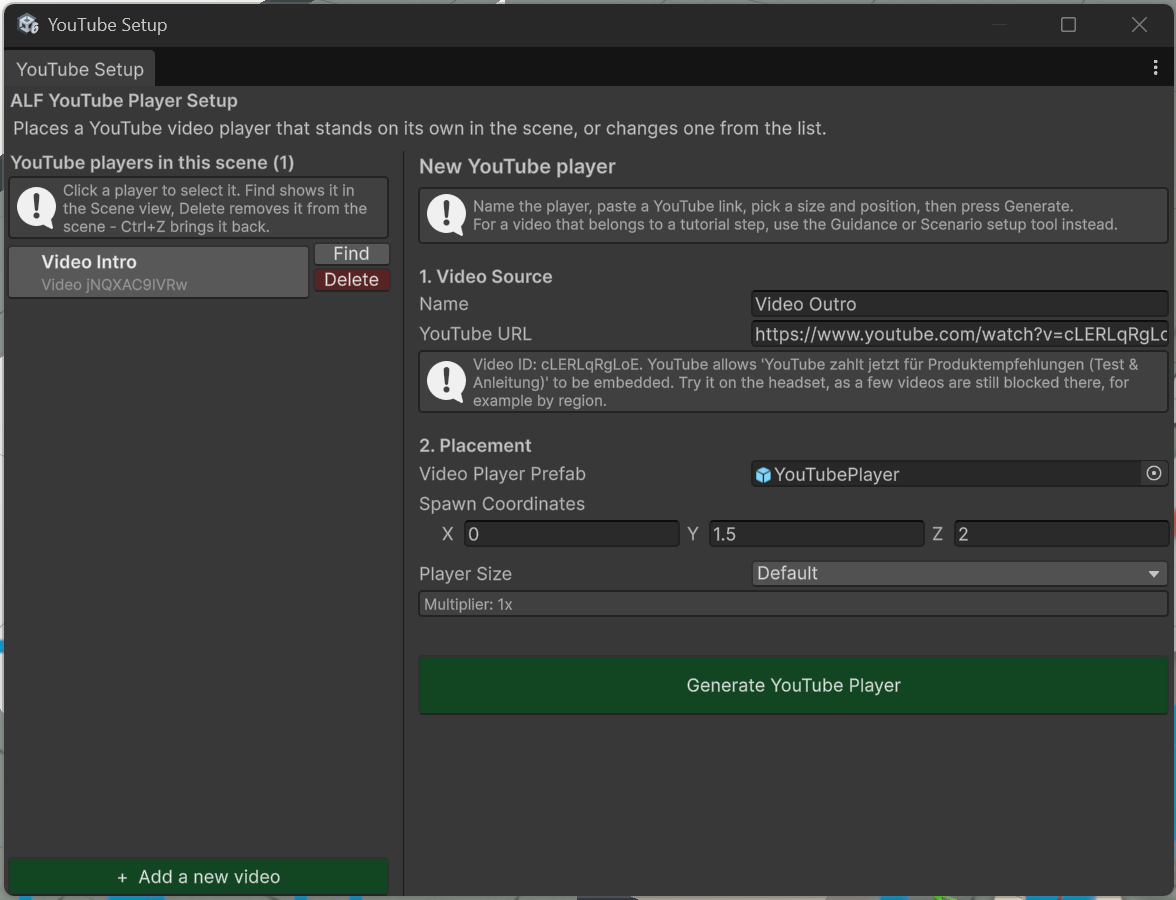Click Add a new video button
The image size is (1176, 900).
click(x=199, y=877)
